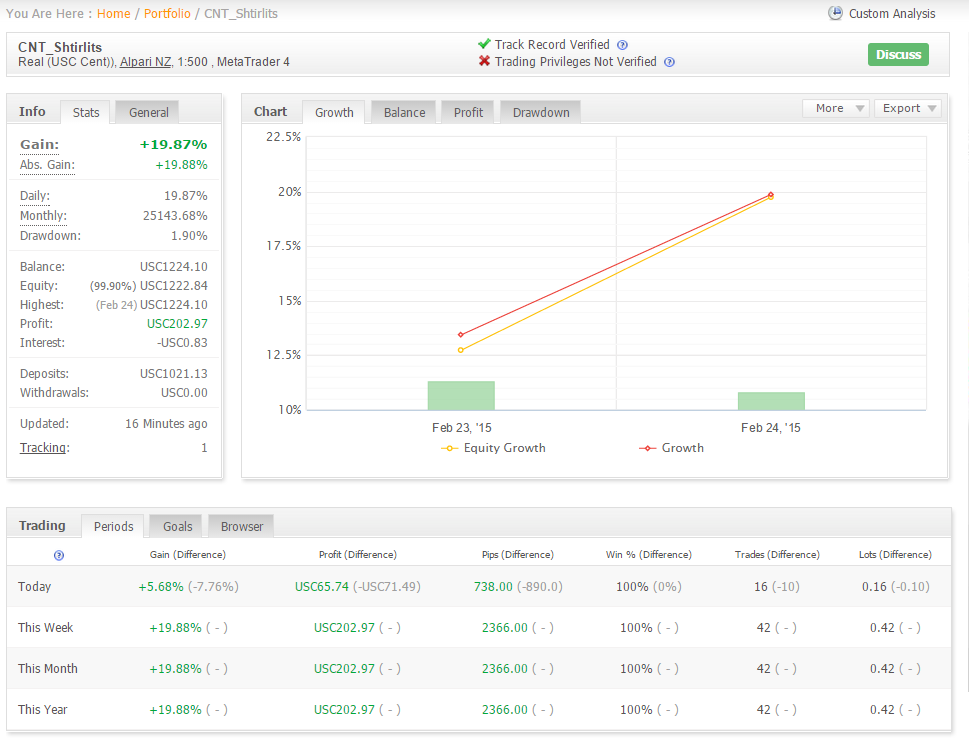The height and width of the screenshot is (743, 969).
Task: Click the Daily label
Action: click(x=35, y=196)
